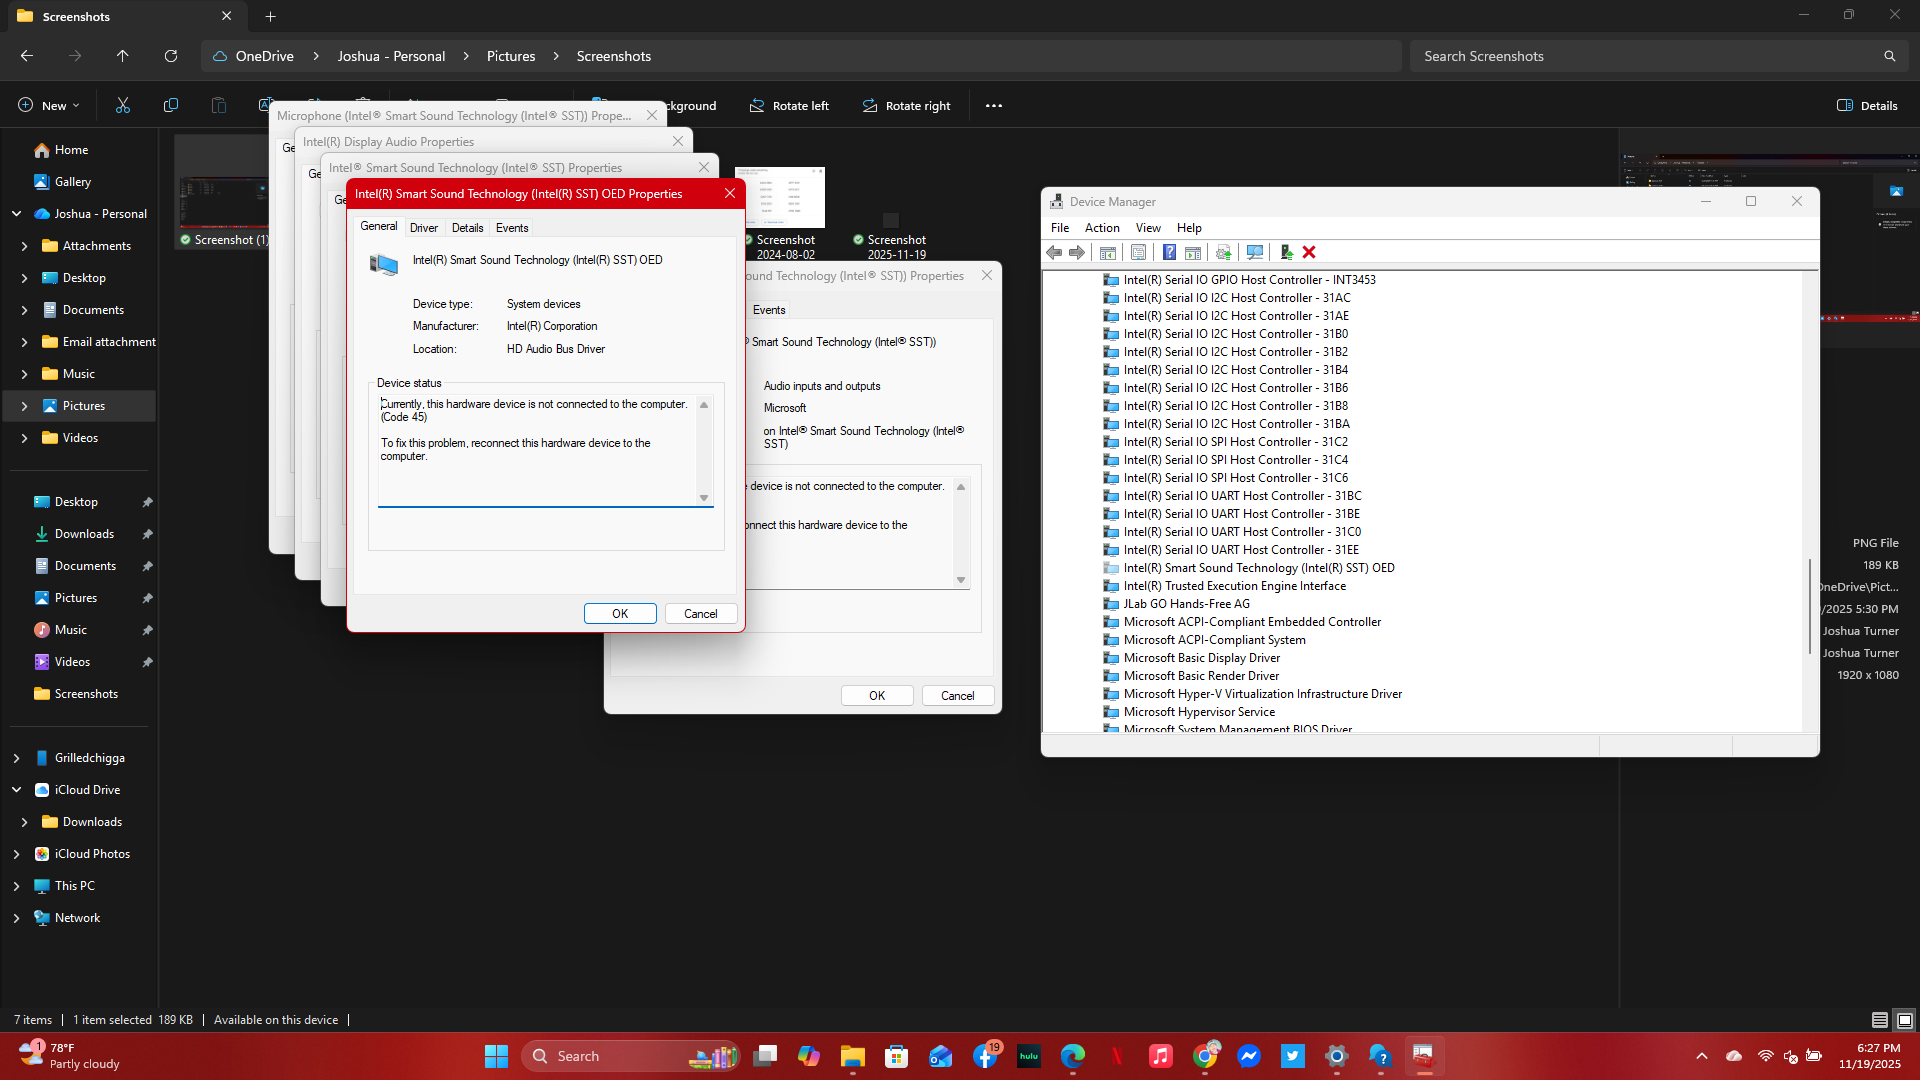This screenshot has height=1080, width=1920.
Task: Click the Rotate left icon in Photos toolbar
Action: tap(789, 105)
